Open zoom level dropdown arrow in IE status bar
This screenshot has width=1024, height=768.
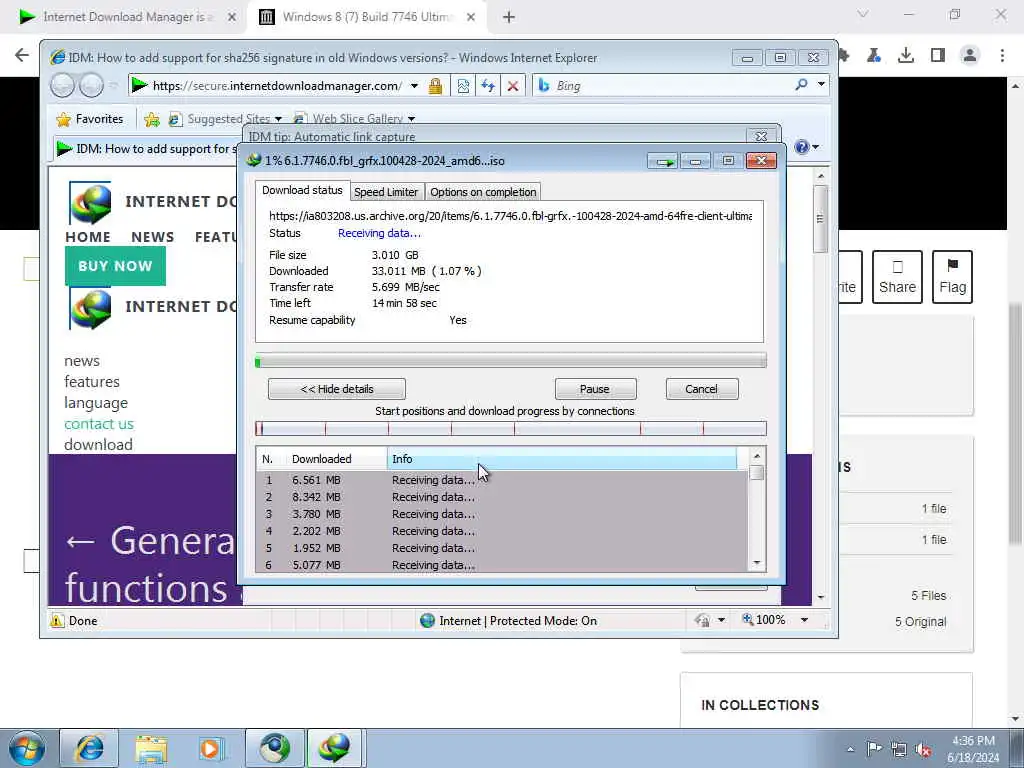click(805, 620)
